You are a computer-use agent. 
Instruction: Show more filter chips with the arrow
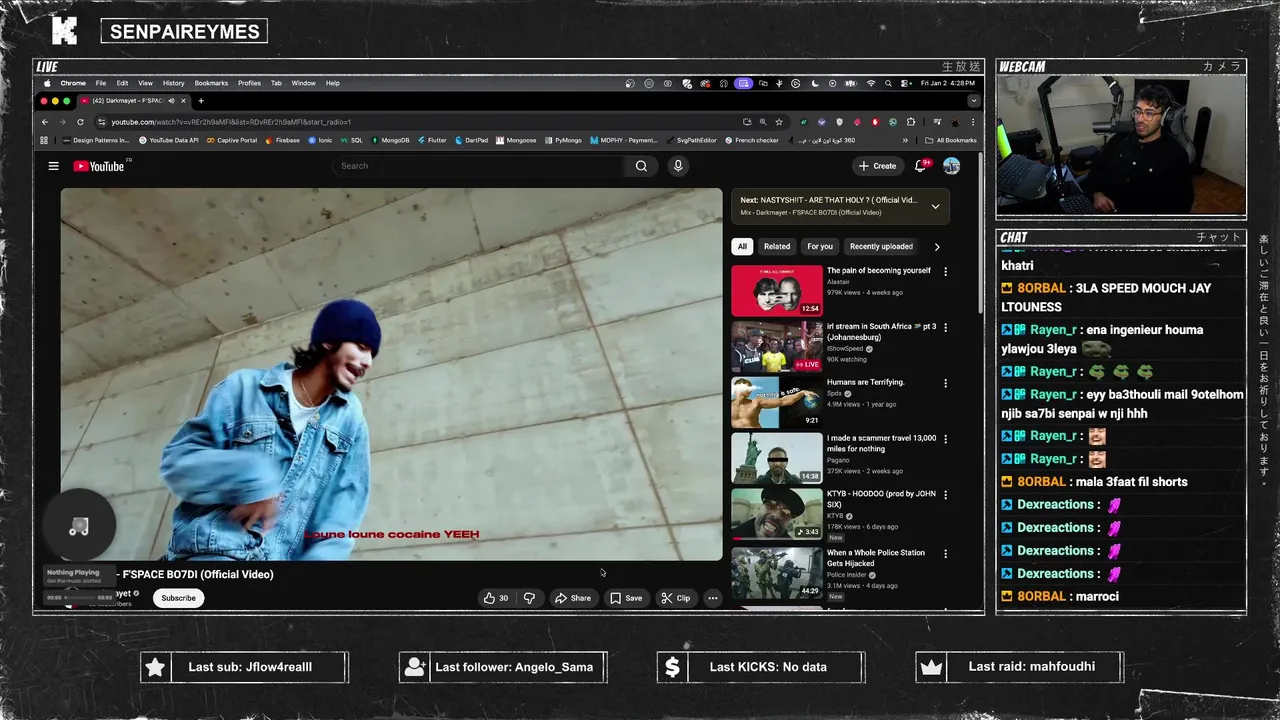[936, 246]
